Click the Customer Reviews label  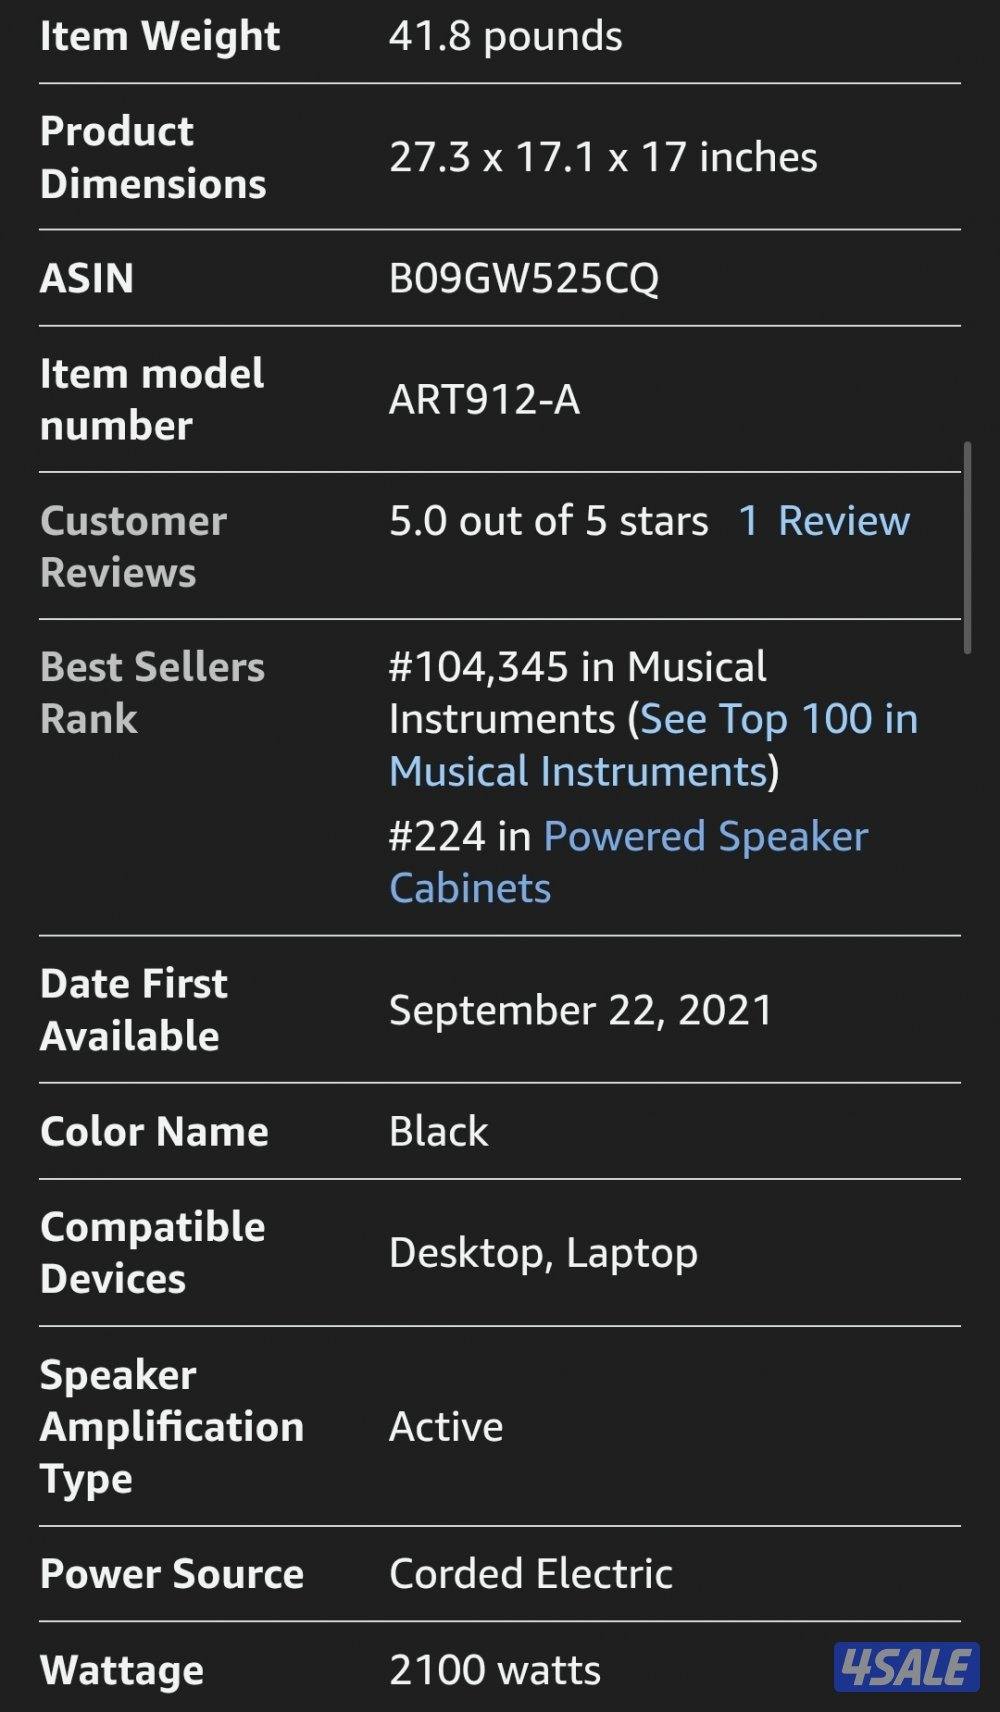pos(133,547)
